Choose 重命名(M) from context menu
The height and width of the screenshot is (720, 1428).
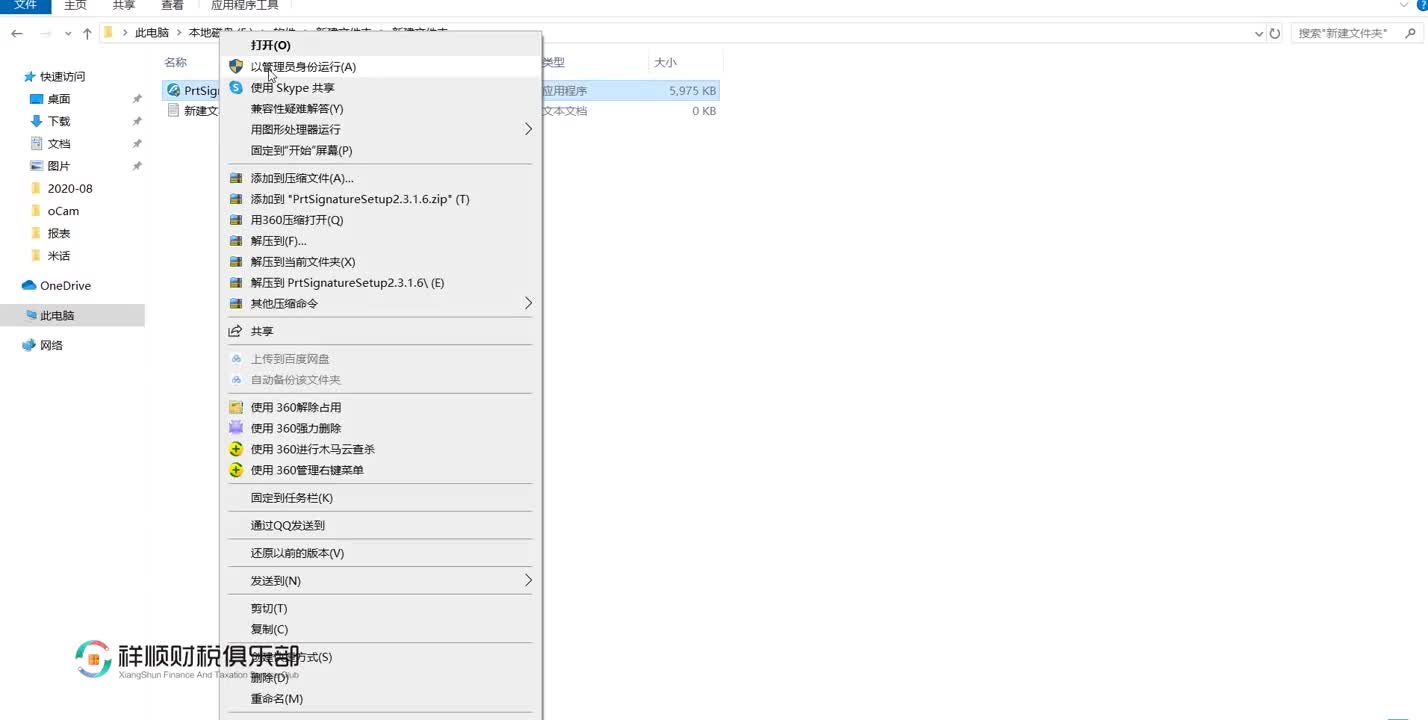276,699
